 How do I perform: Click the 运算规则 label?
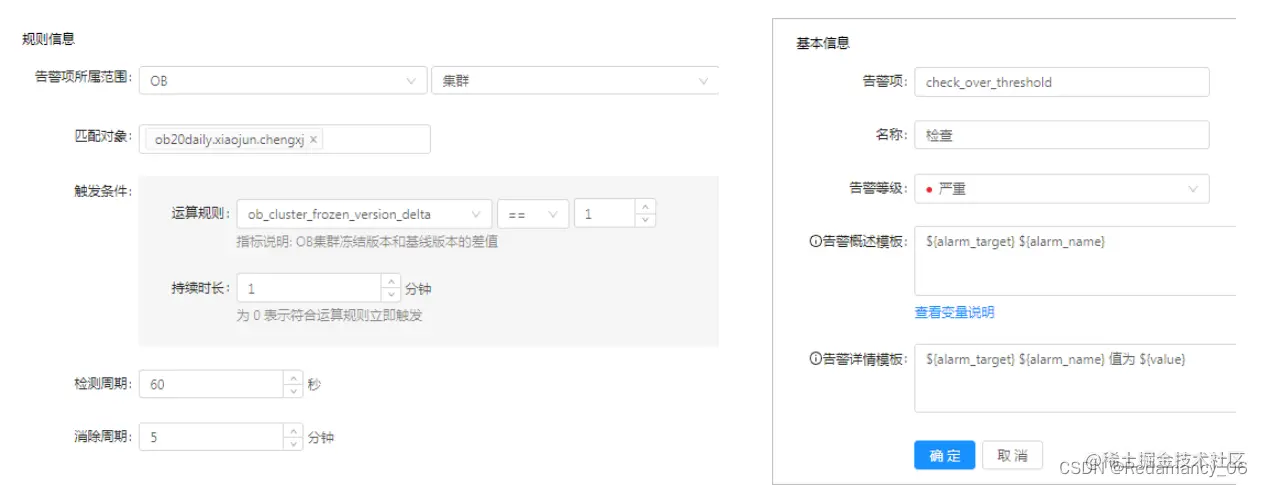point(201,213)
